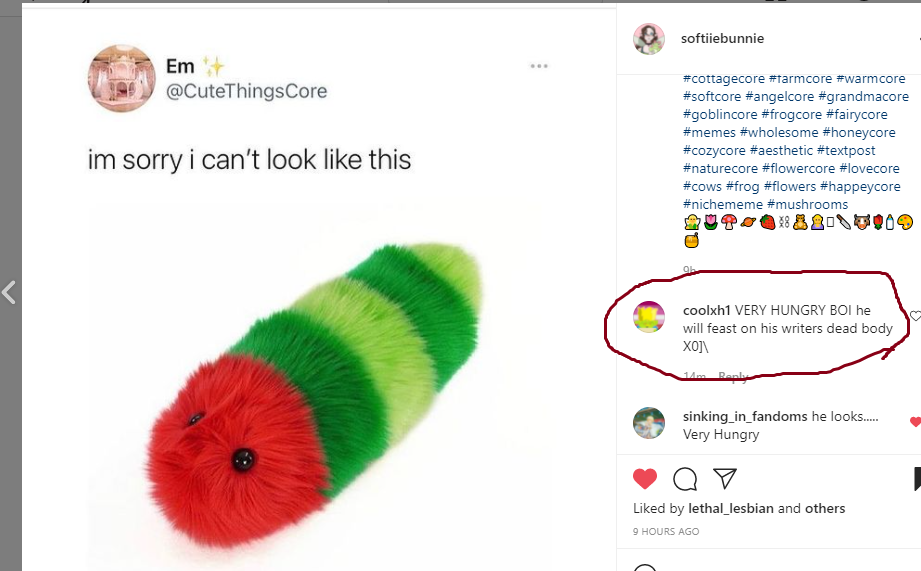Go to previous post arrow
921x571 pixels.
click(x=9, y=293)
